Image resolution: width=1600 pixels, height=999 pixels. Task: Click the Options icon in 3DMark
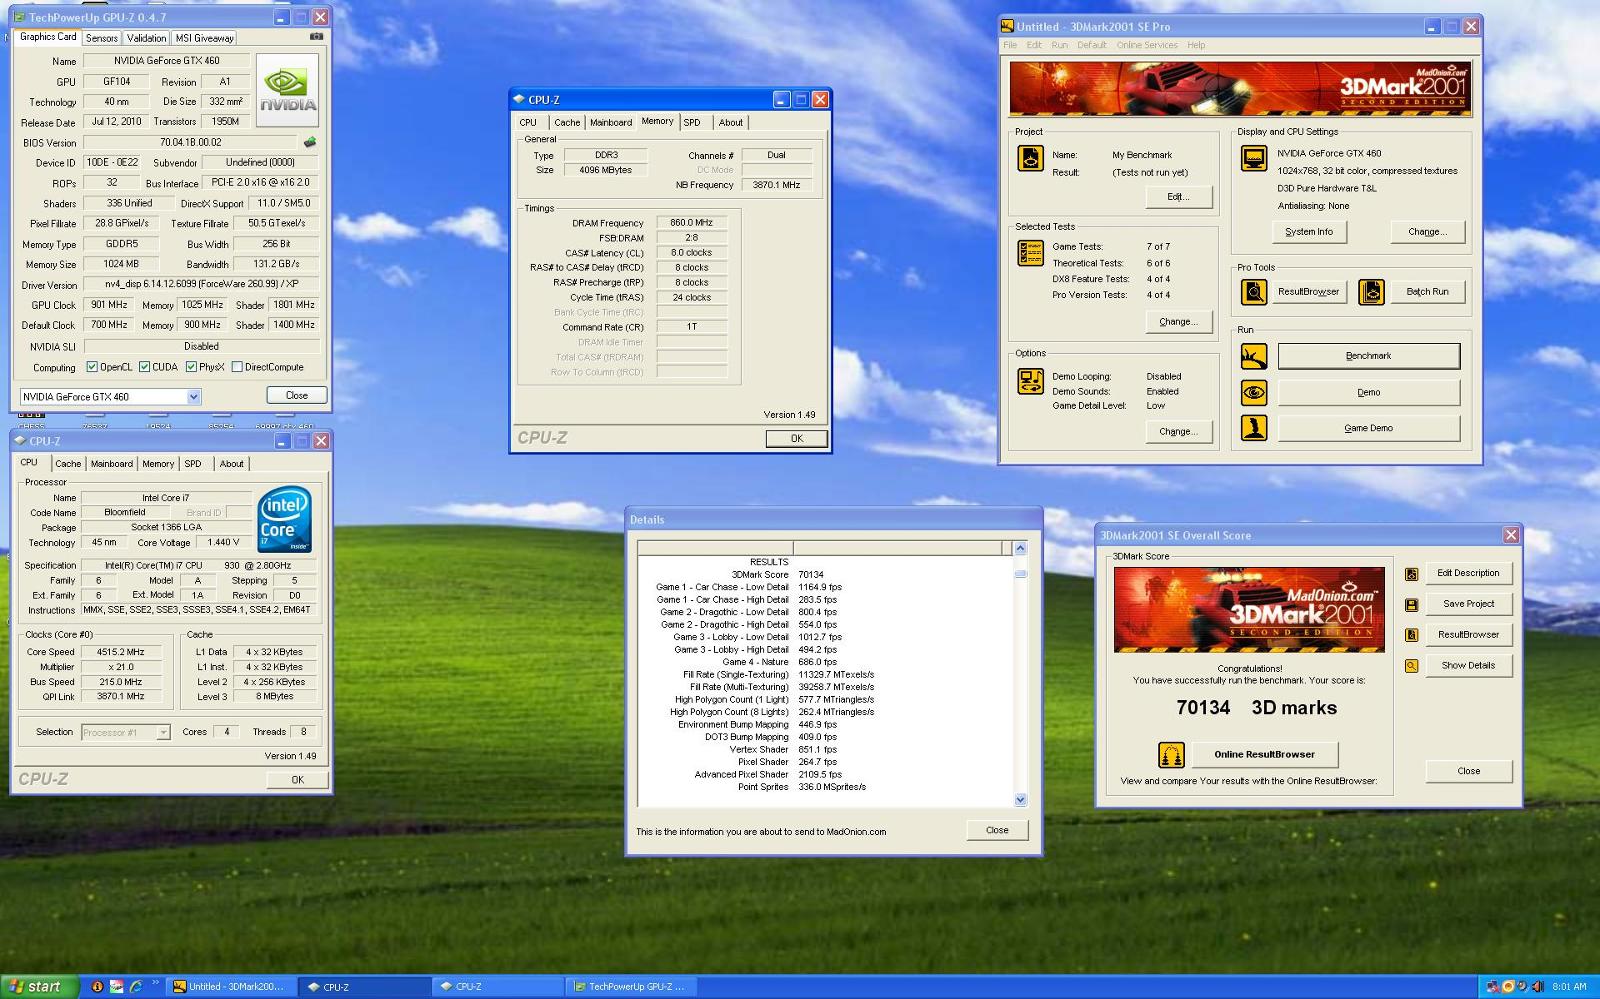pyautogui.click(x=1030, y=381)
